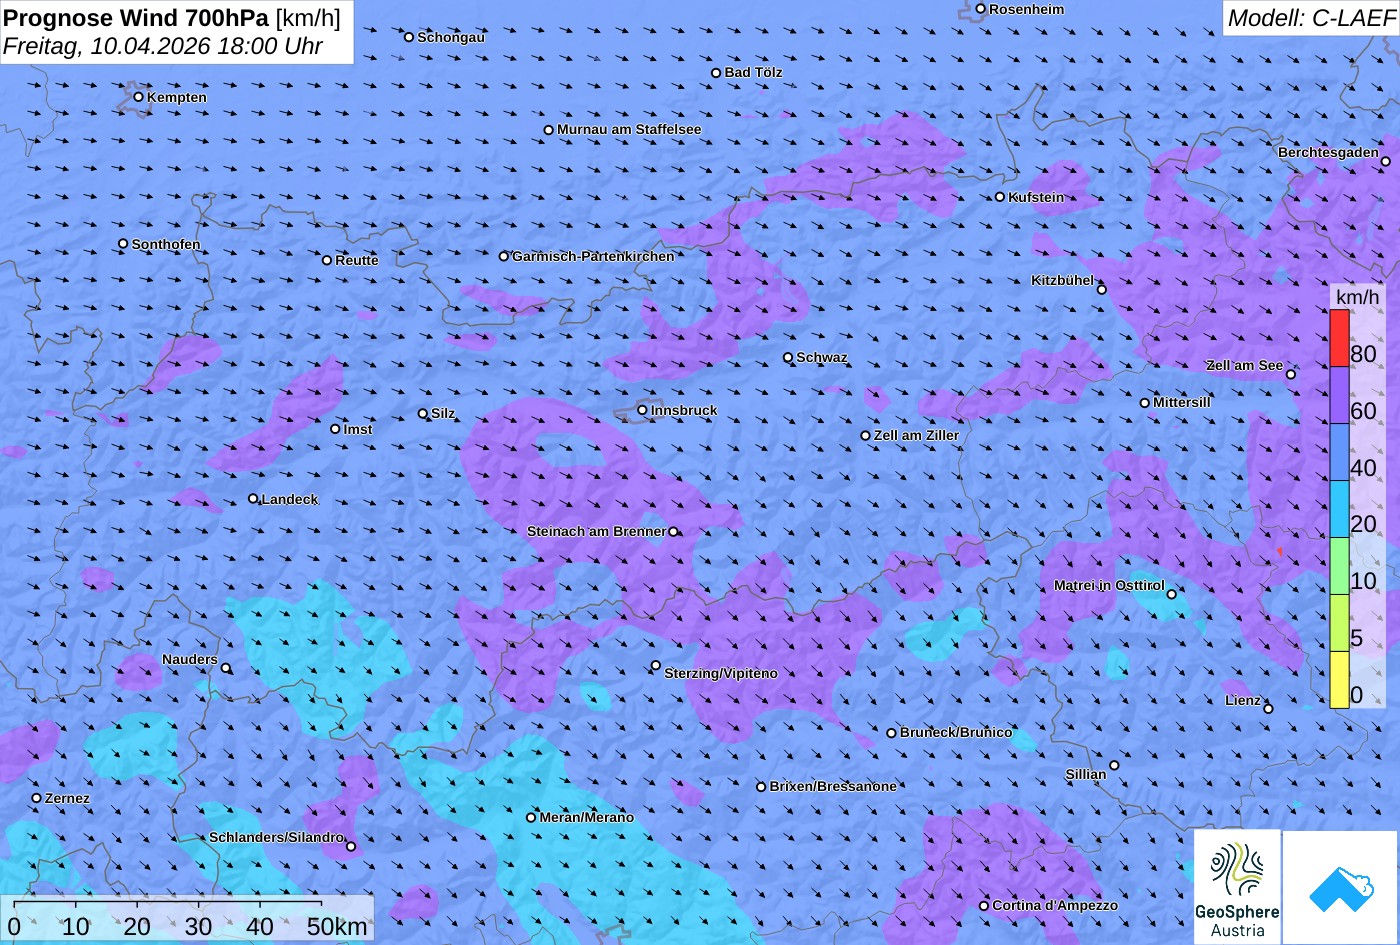Select the Kempten city label
This screenshot has width=1400, height=945.
pyautogui.click(x=177, y=97)
